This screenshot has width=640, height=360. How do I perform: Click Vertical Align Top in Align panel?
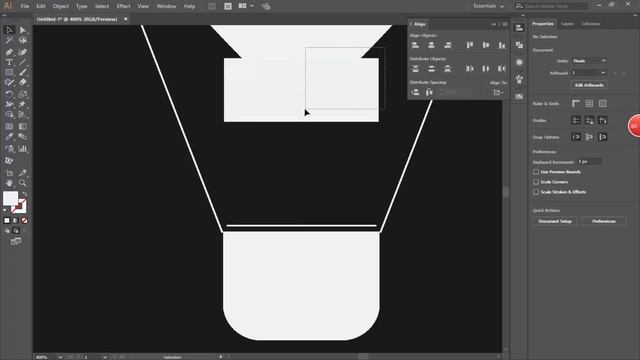(470, 45)
